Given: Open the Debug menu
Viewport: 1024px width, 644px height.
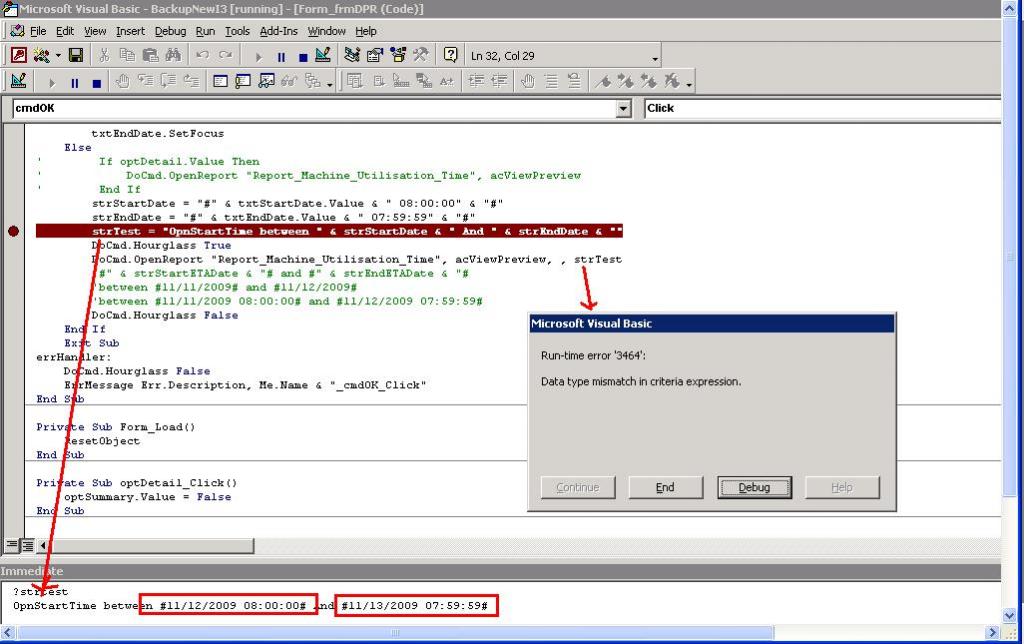Looking at the screenshot, I should click(x=170, y=31).
